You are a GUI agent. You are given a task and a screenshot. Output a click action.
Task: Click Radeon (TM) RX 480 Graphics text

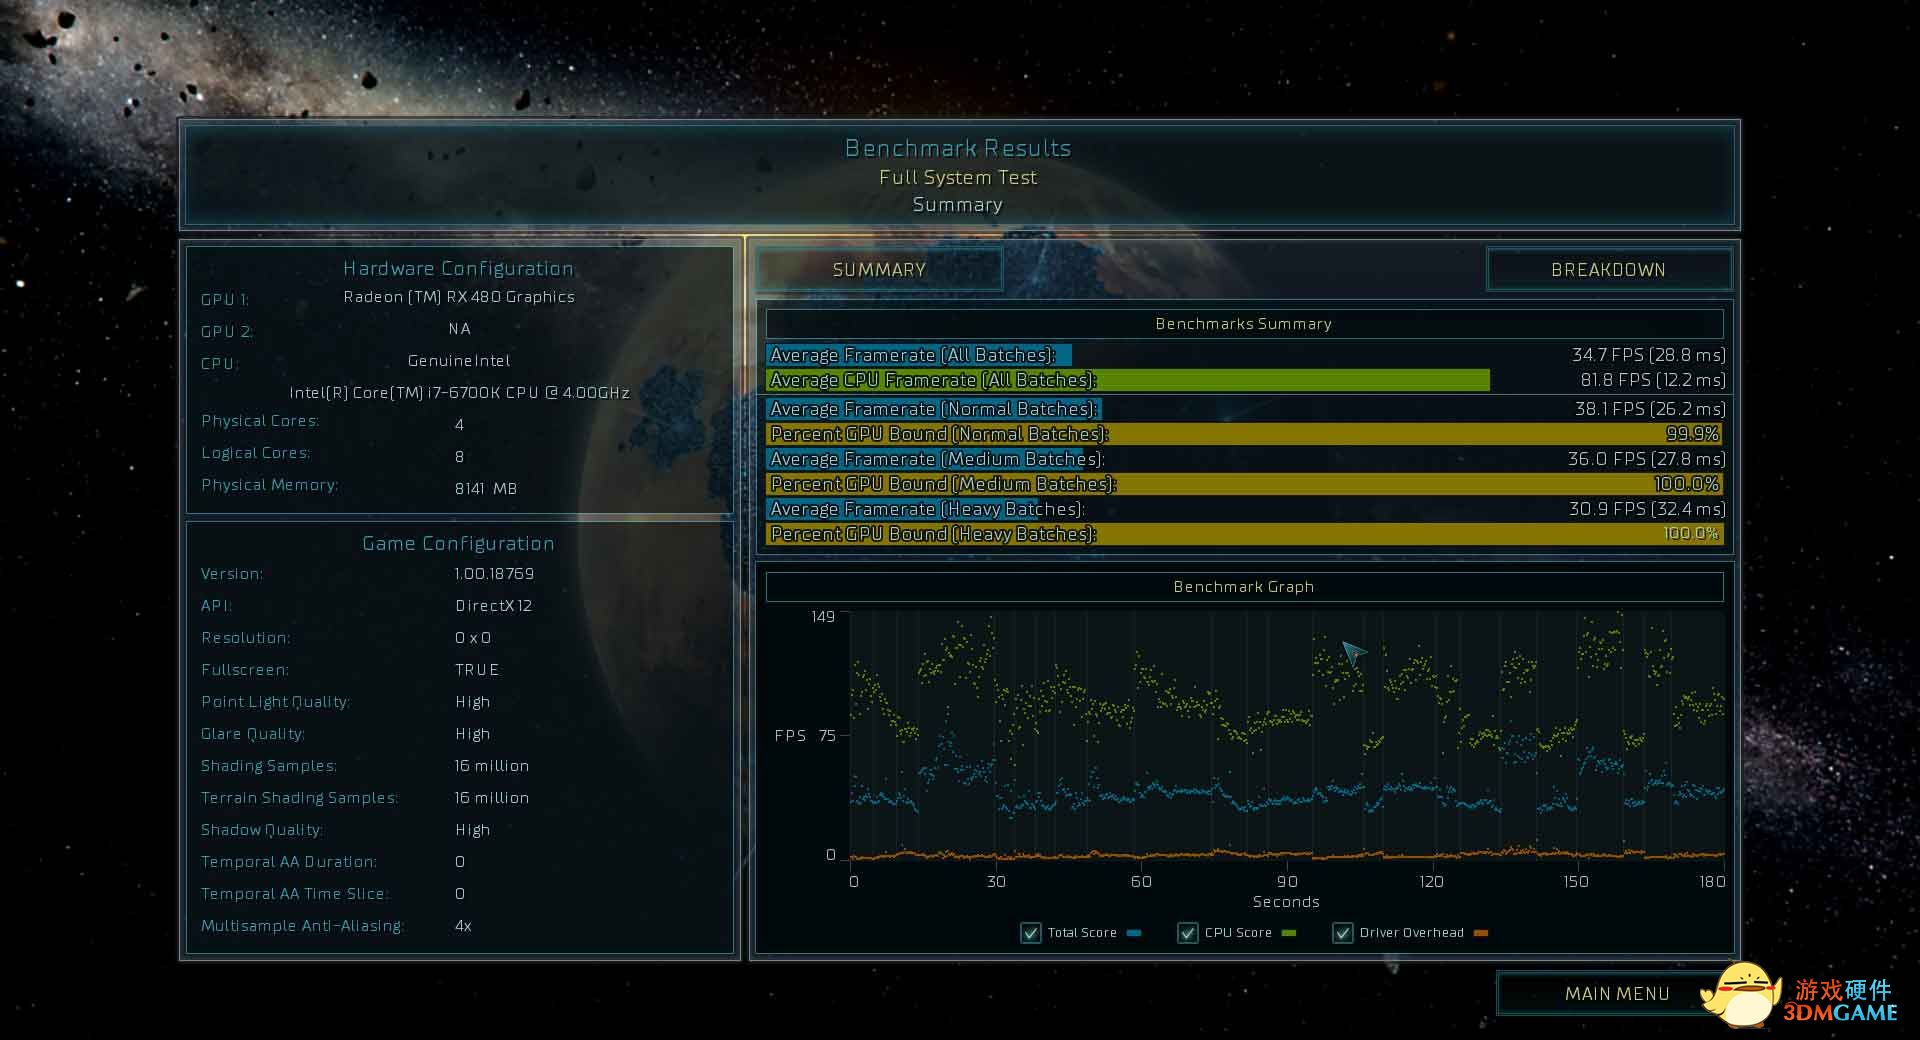(x=459, y=297)
